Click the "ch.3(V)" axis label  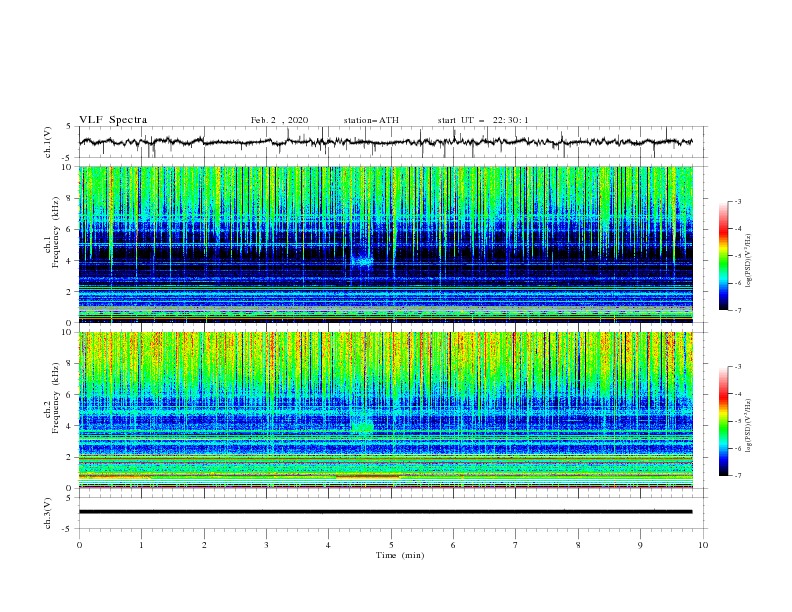[x=48, y=513]
